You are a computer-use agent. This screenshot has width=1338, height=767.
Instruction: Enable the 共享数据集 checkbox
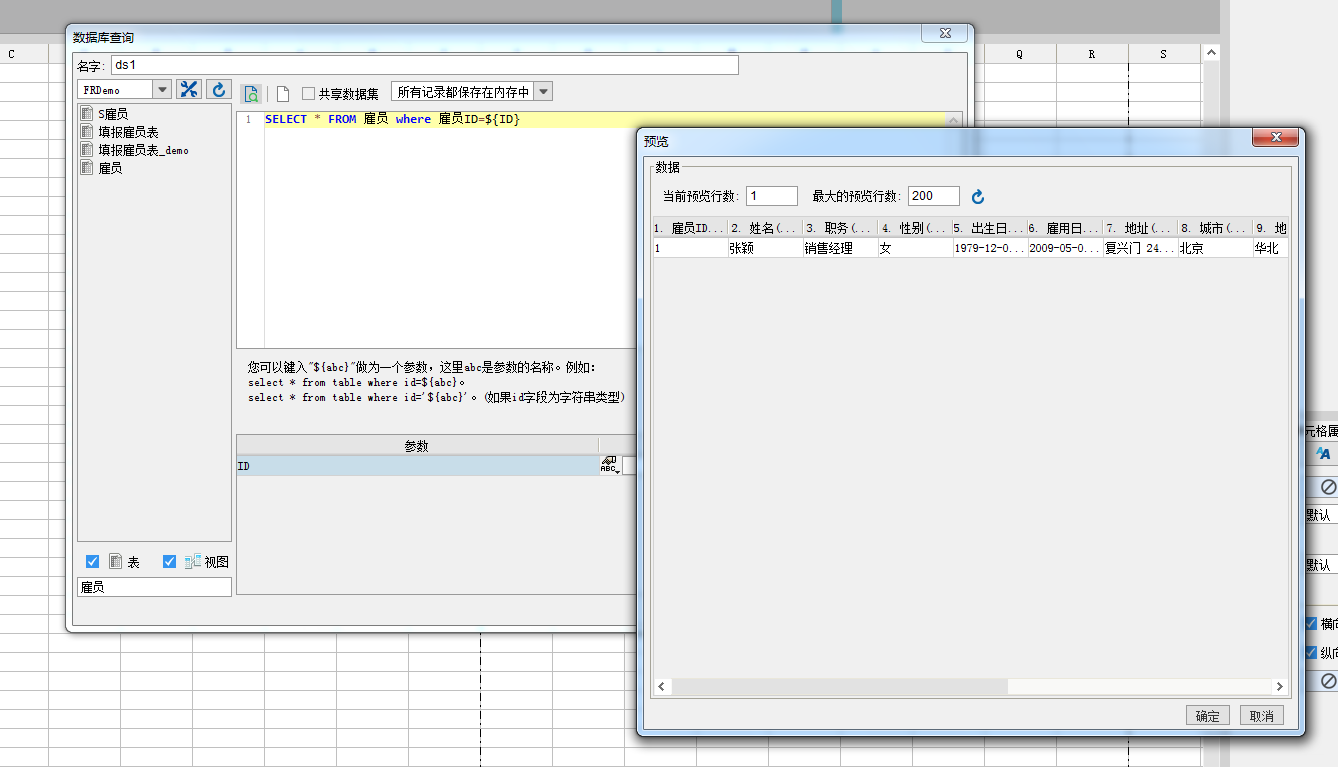pyautogui.click(x=309, y=94)
